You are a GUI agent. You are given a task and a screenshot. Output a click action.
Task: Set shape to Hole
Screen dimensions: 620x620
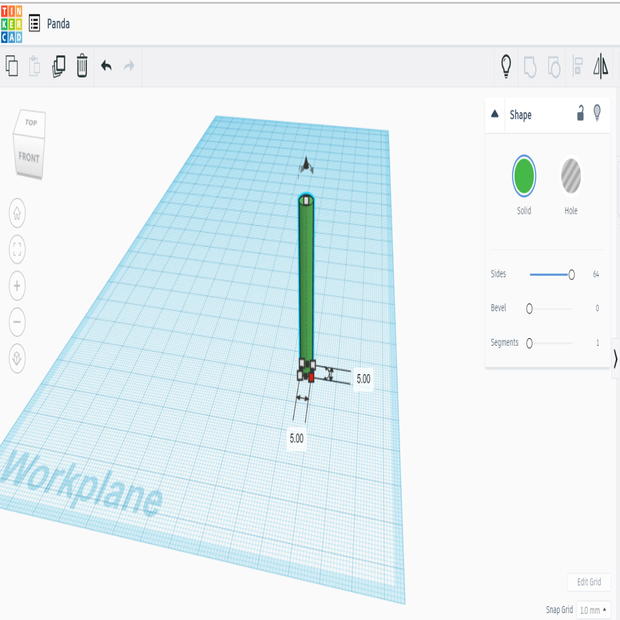[571, 175]
